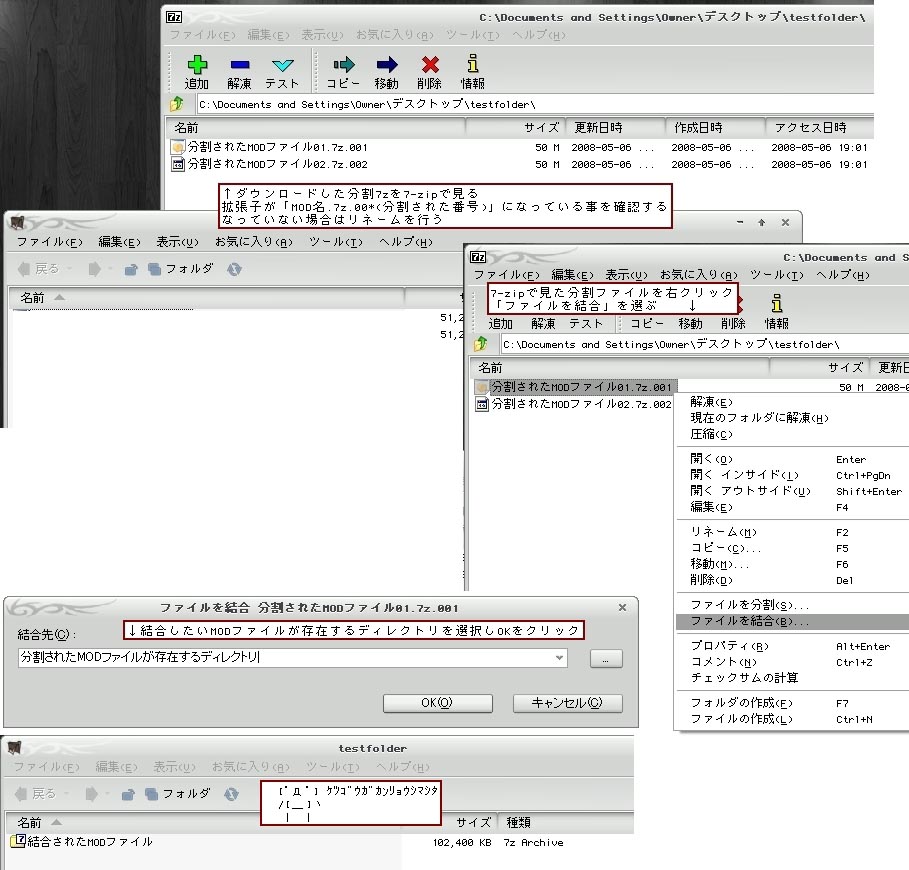Click the OK button in the combine dialog
Viewport: 909px width, 870px height.
click(436, 703)
